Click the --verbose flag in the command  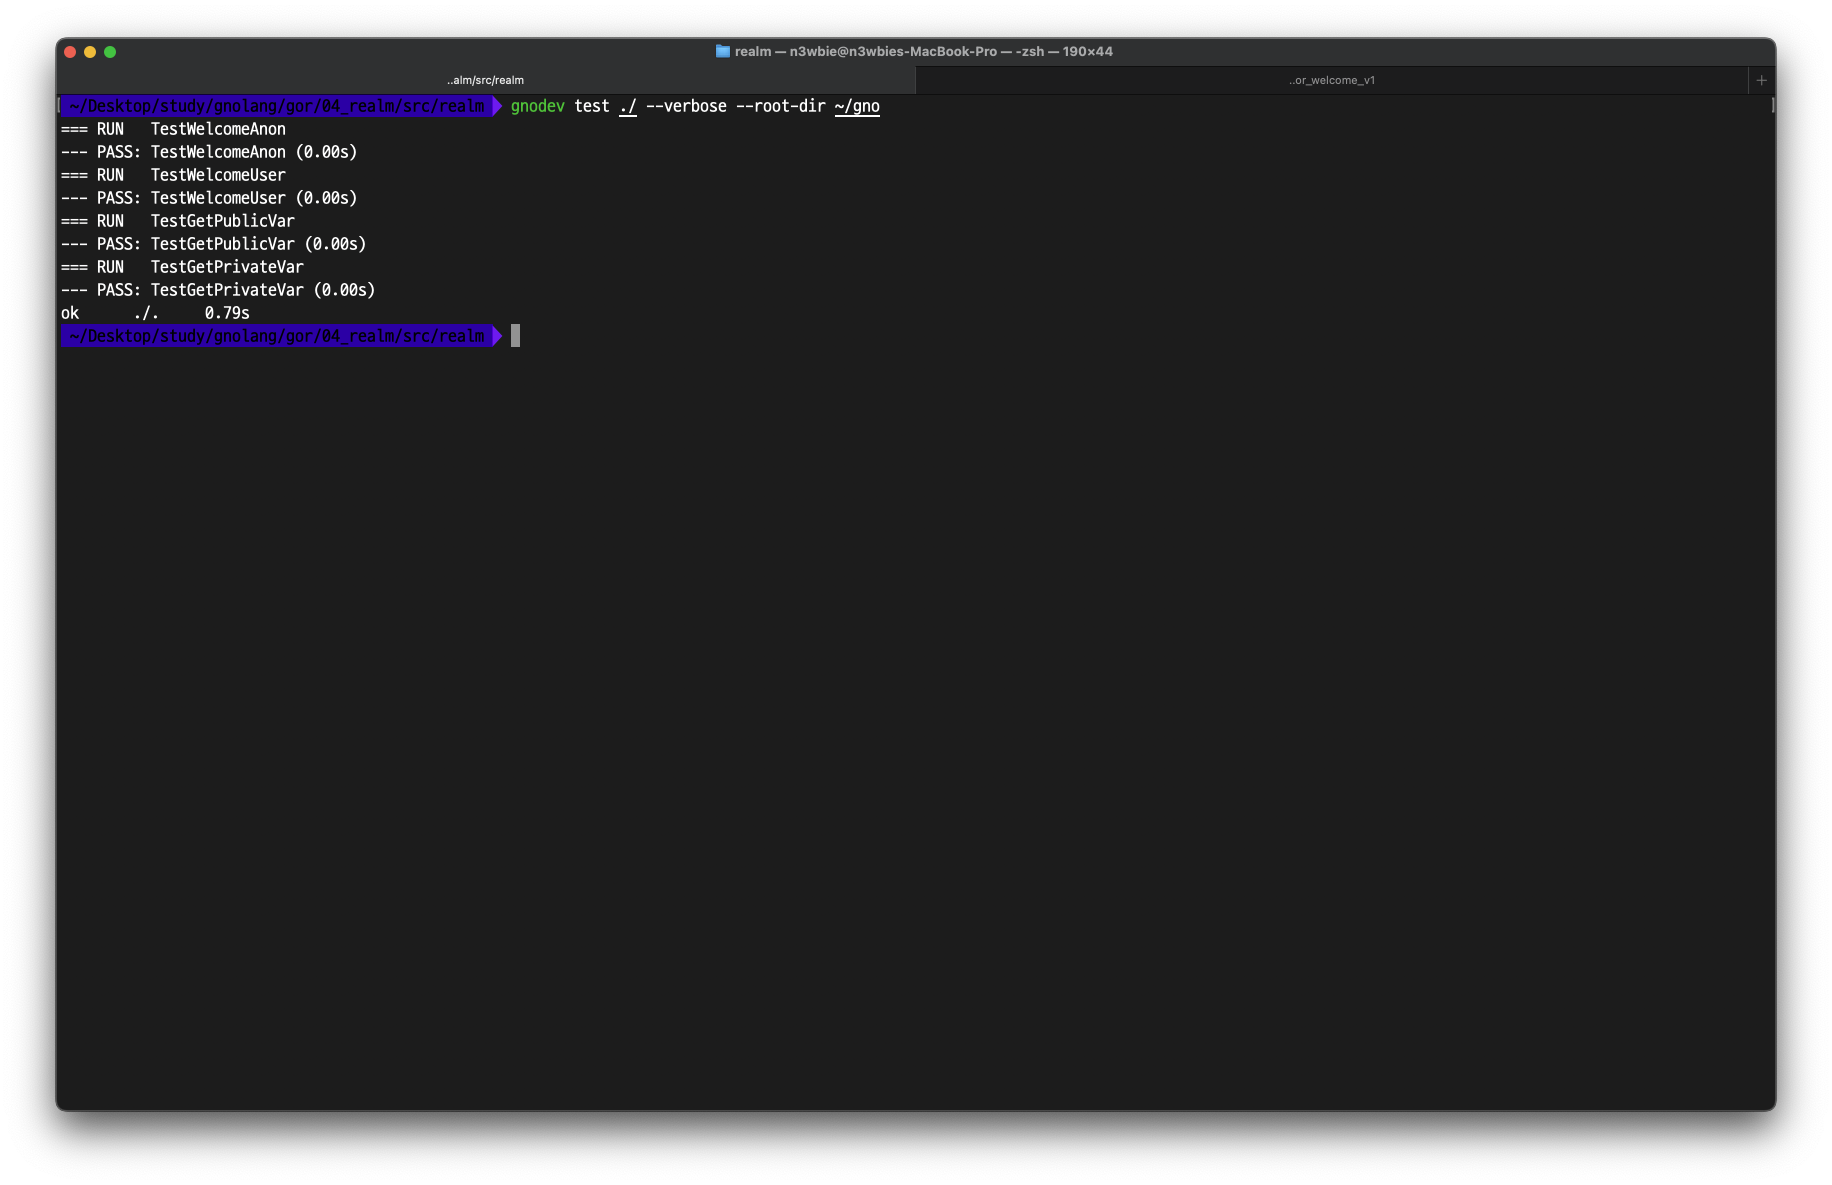(686, 106)
